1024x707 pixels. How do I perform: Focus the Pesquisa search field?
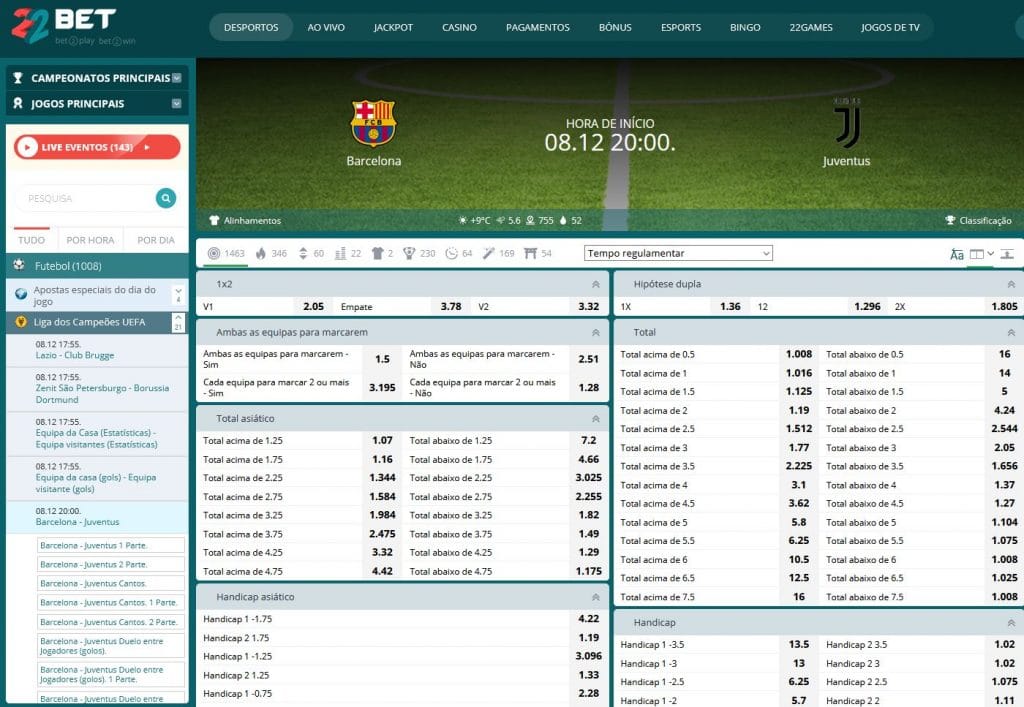coord(85,198)
